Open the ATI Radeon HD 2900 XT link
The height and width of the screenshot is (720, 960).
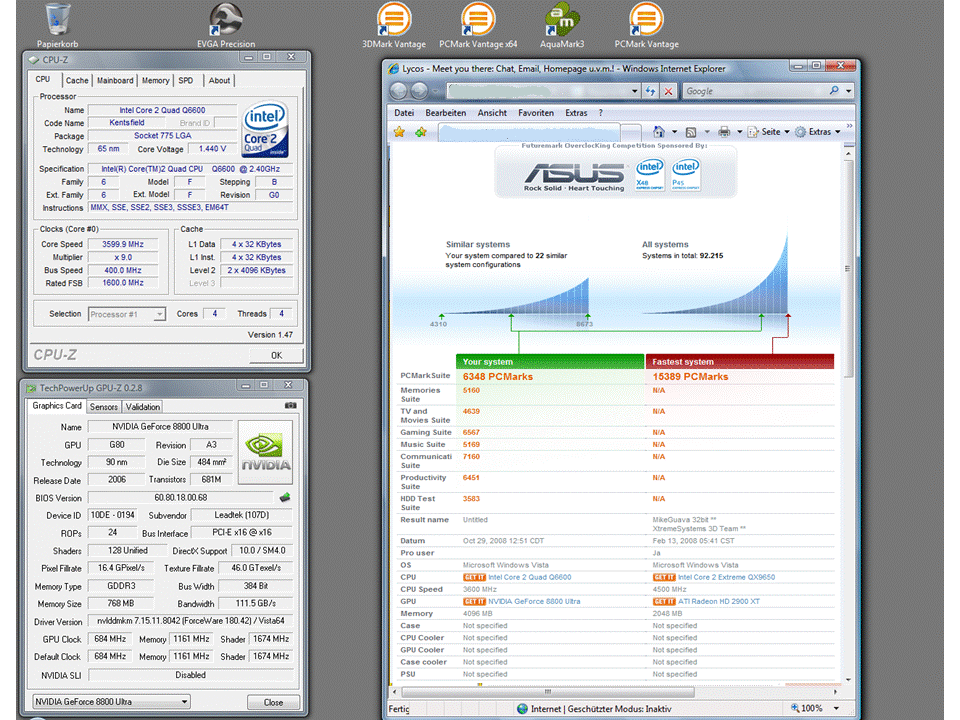(x=719, y=601)
